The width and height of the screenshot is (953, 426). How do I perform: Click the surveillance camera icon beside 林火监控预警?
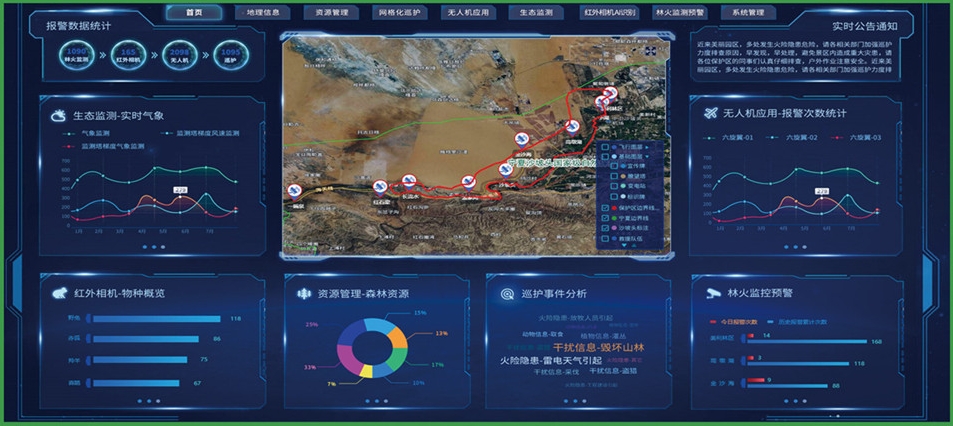tap(712, 293)
